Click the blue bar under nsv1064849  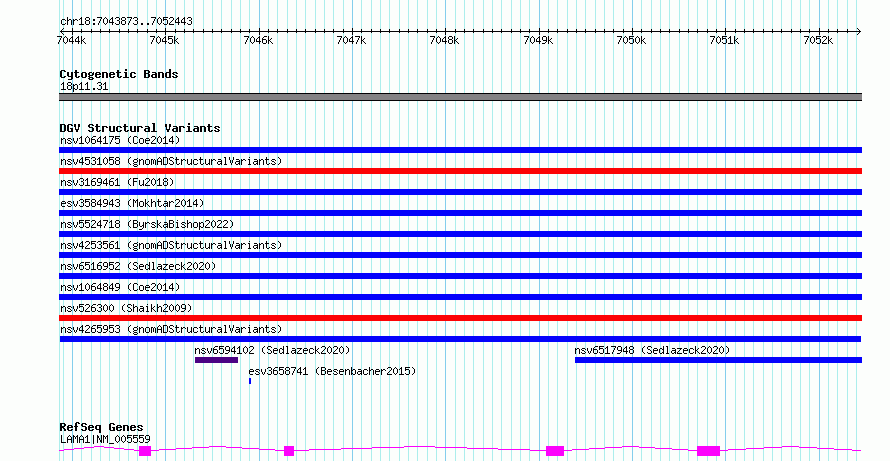pos(460,297)
